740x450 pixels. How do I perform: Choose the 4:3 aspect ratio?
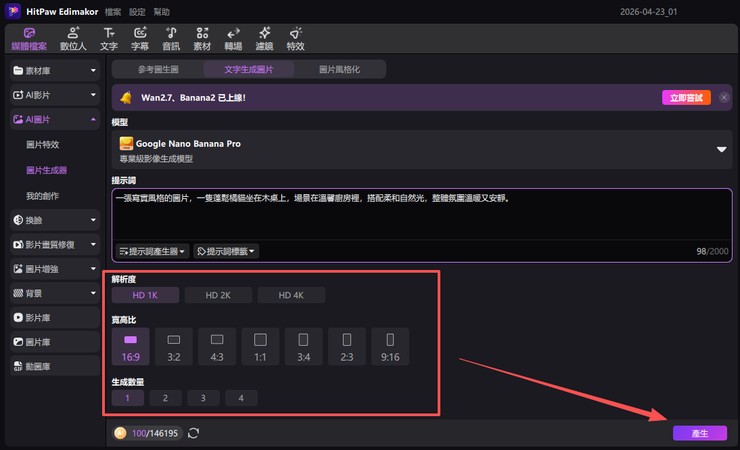click(217, 347)
